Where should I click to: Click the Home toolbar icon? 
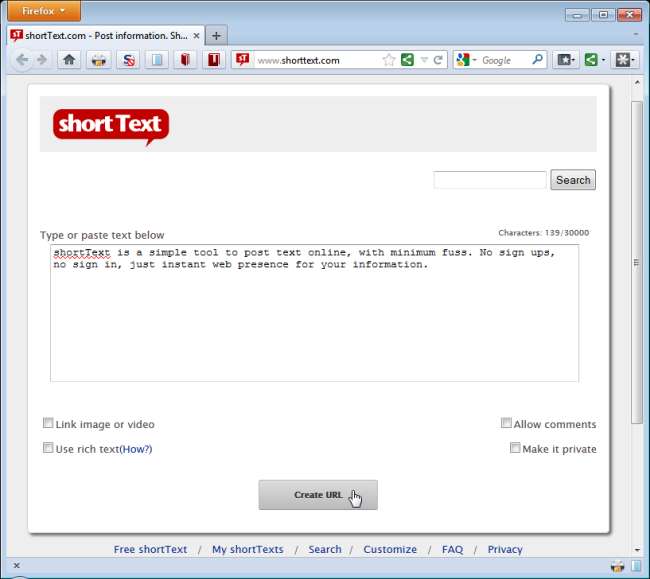click(69, 60)
